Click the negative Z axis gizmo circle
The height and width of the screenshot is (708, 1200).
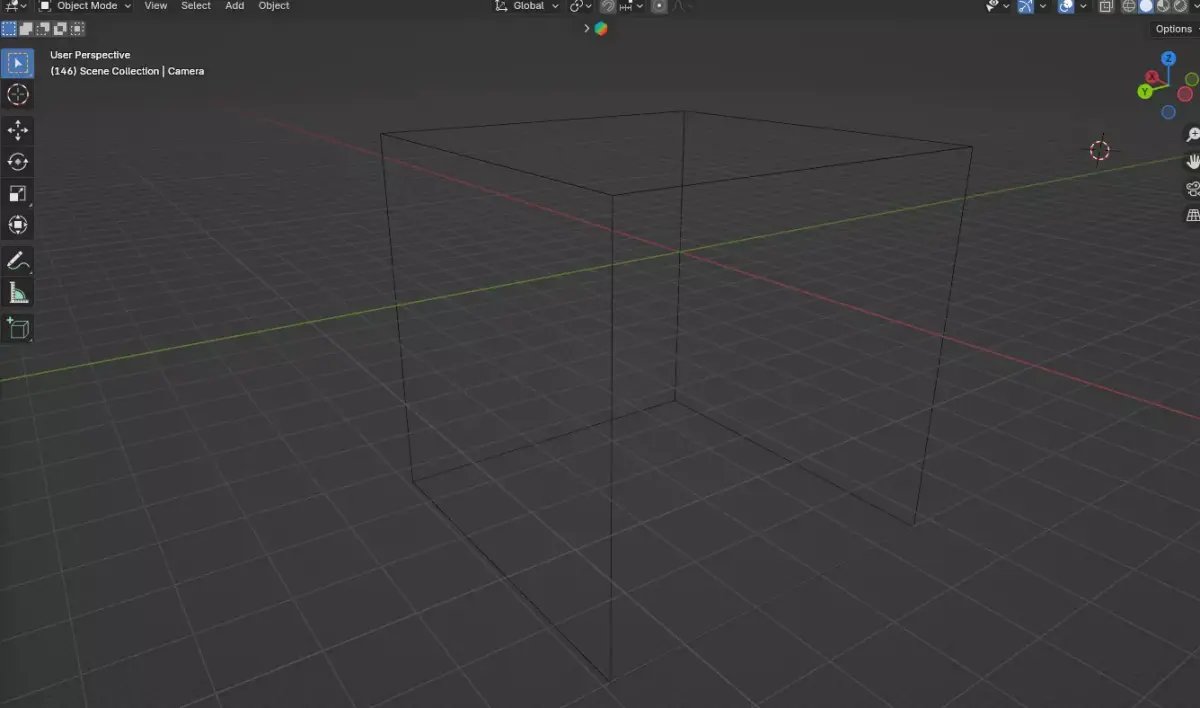[x=1168, y=112]
